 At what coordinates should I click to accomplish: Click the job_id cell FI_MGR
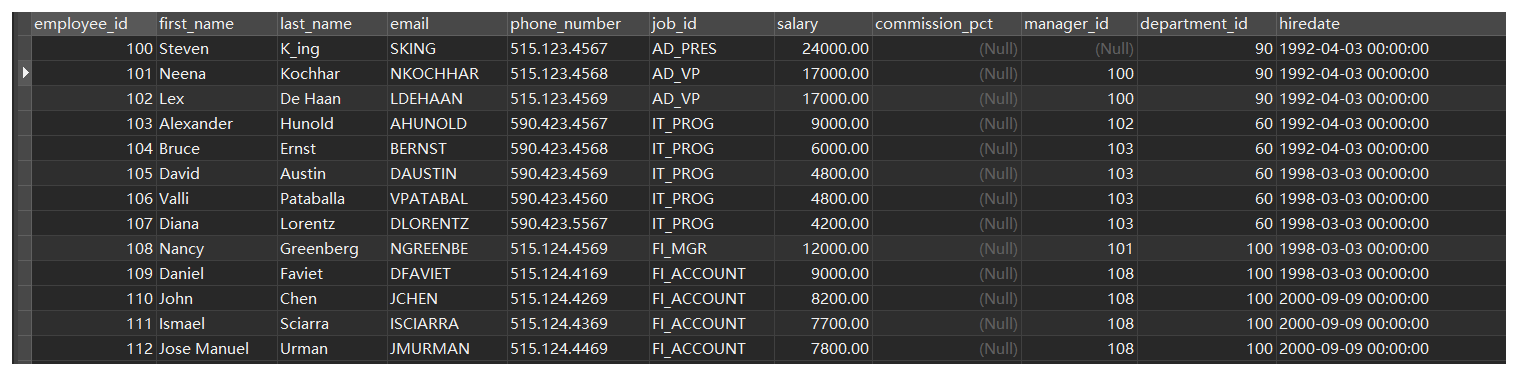[711, 249]
